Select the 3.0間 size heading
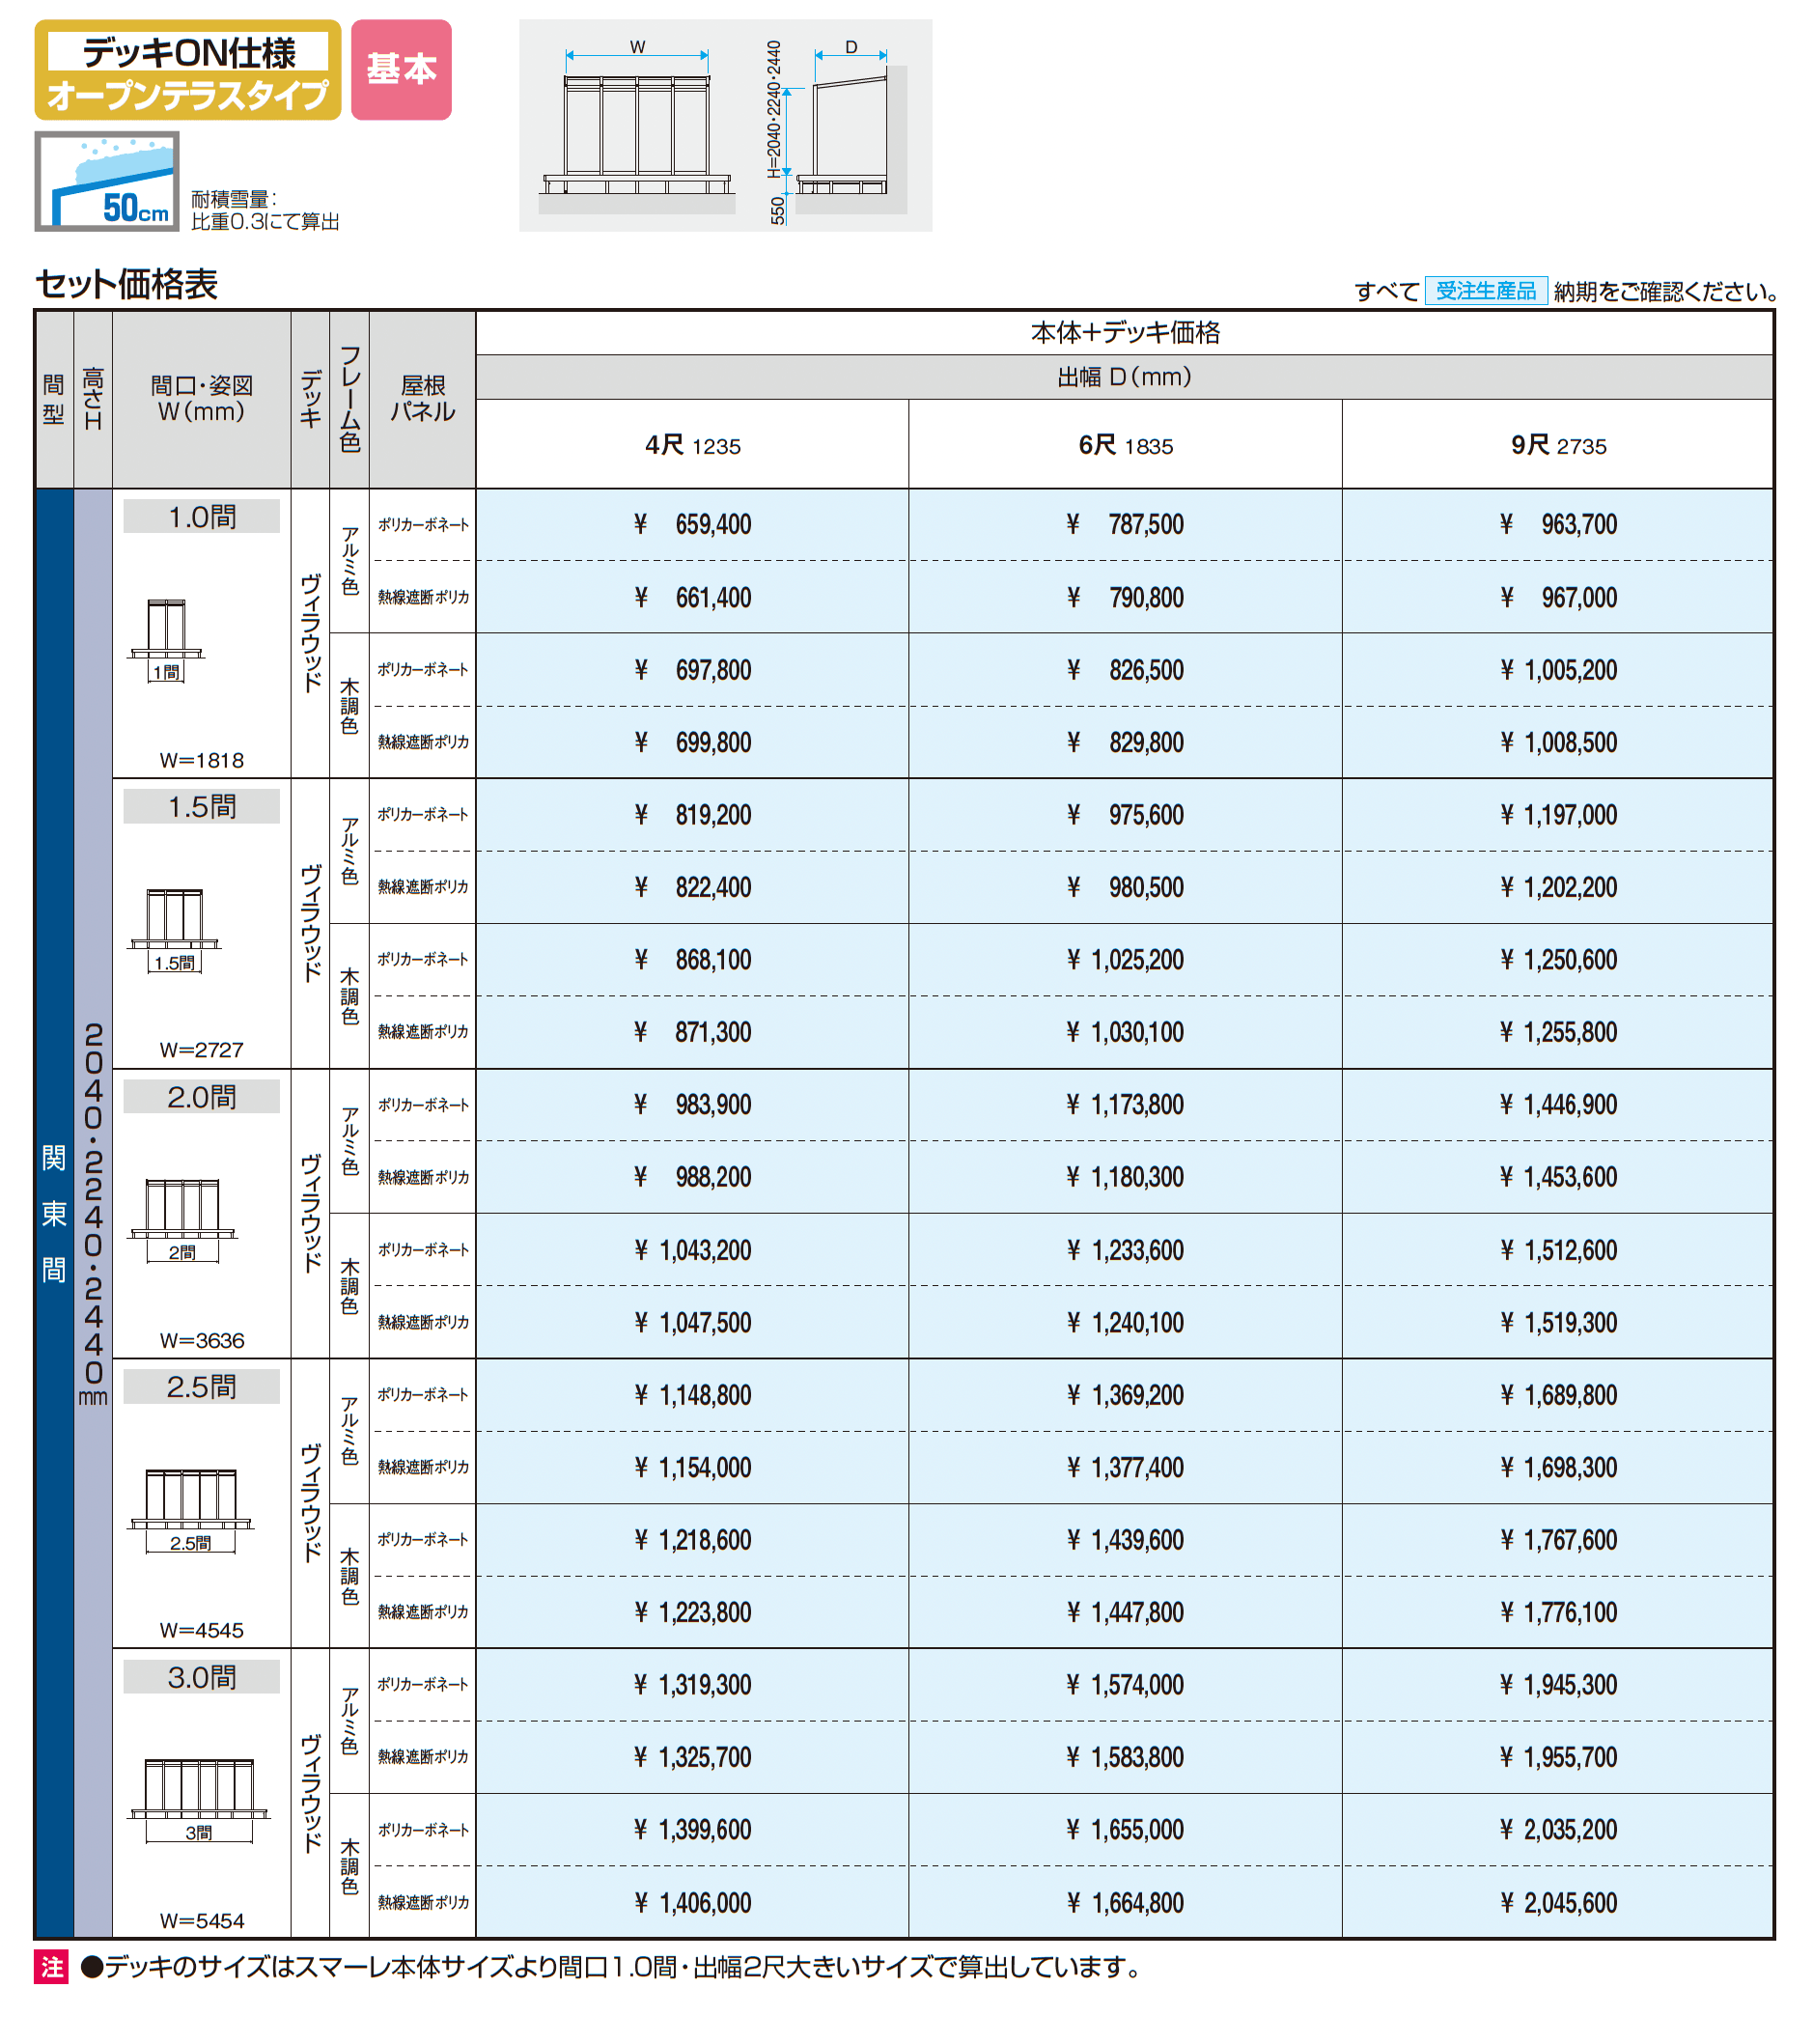This screenshot has height=2044, width=1813. pos(202,1677)
